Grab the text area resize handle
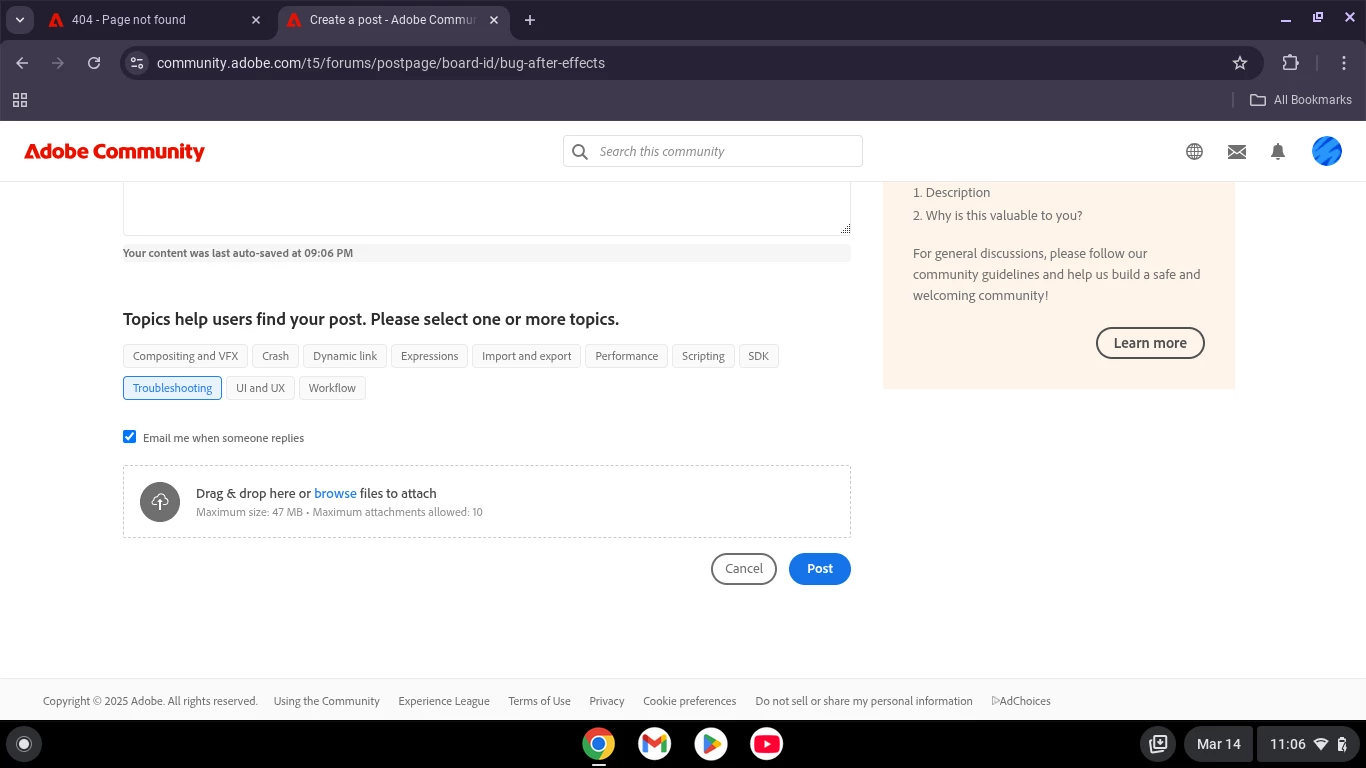 [845, 229]
